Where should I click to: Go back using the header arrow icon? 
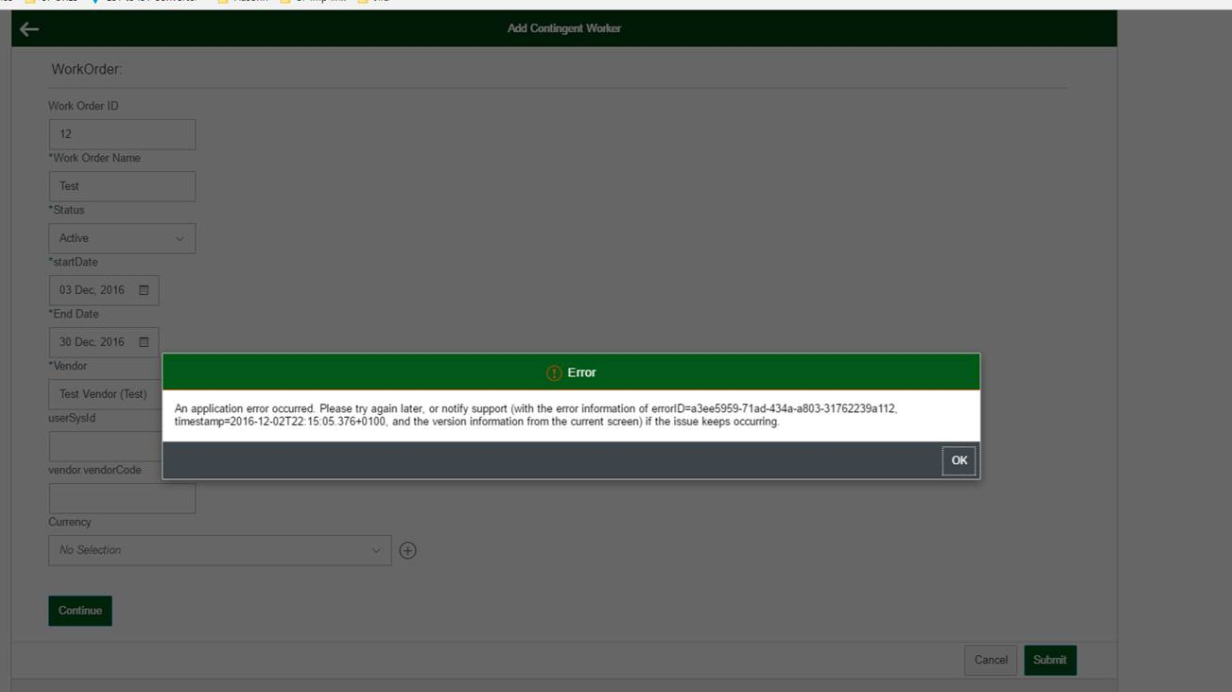[x=29, y=29]
